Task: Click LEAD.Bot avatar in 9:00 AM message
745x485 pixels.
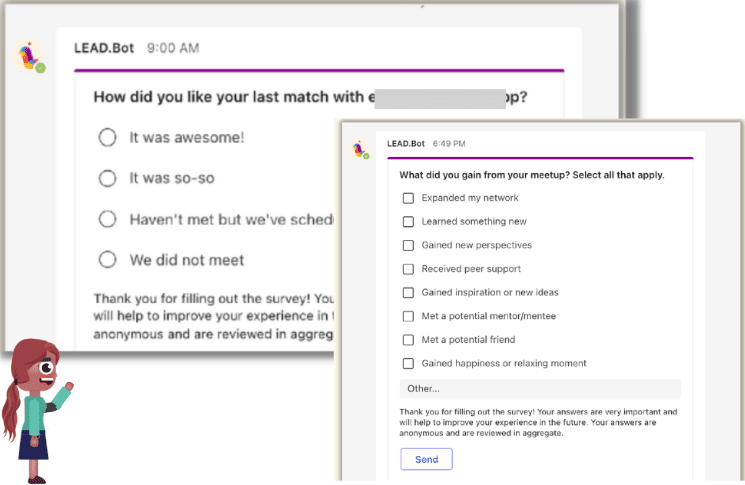Action: (x=31, y=56)
